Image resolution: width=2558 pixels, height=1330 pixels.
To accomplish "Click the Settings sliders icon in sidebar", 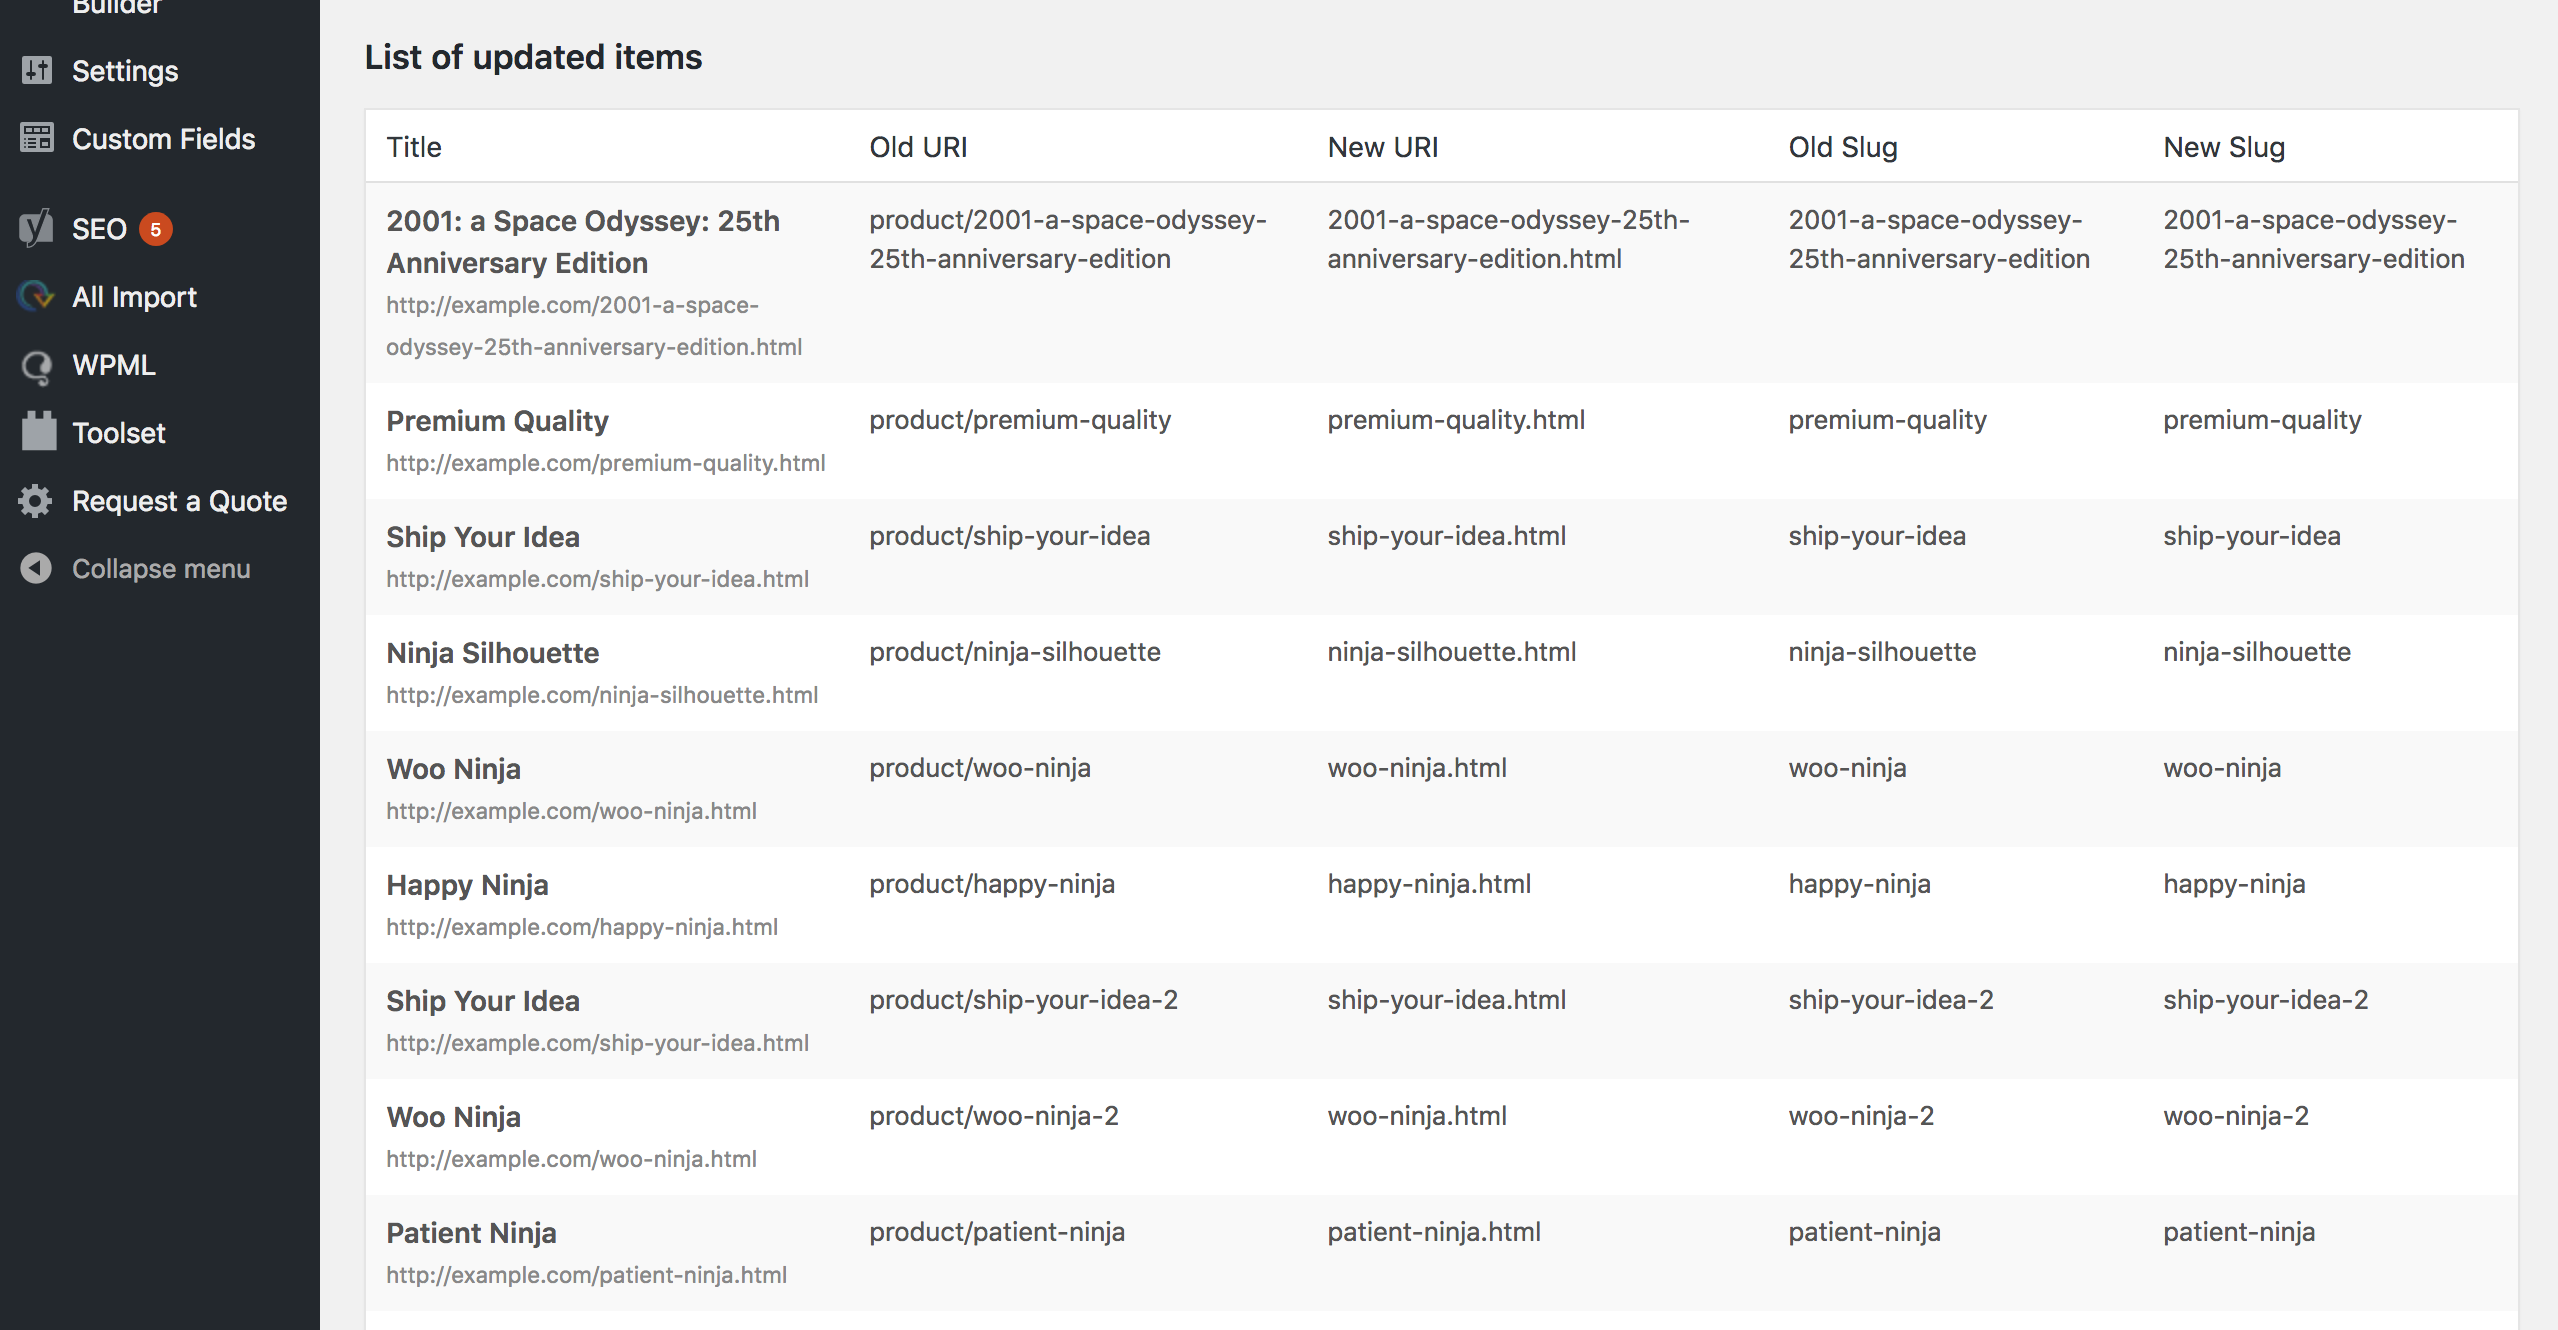I will 37,71.
